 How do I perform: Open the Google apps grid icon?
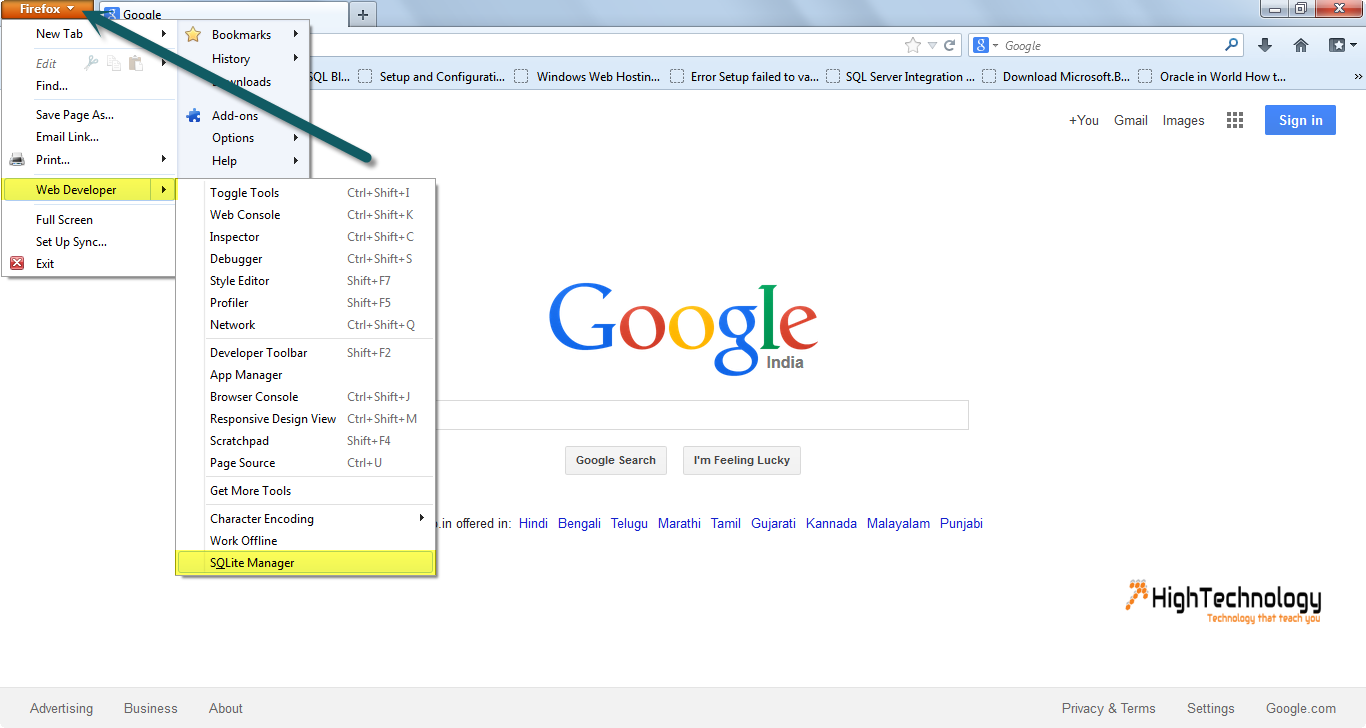point(1235,120)
